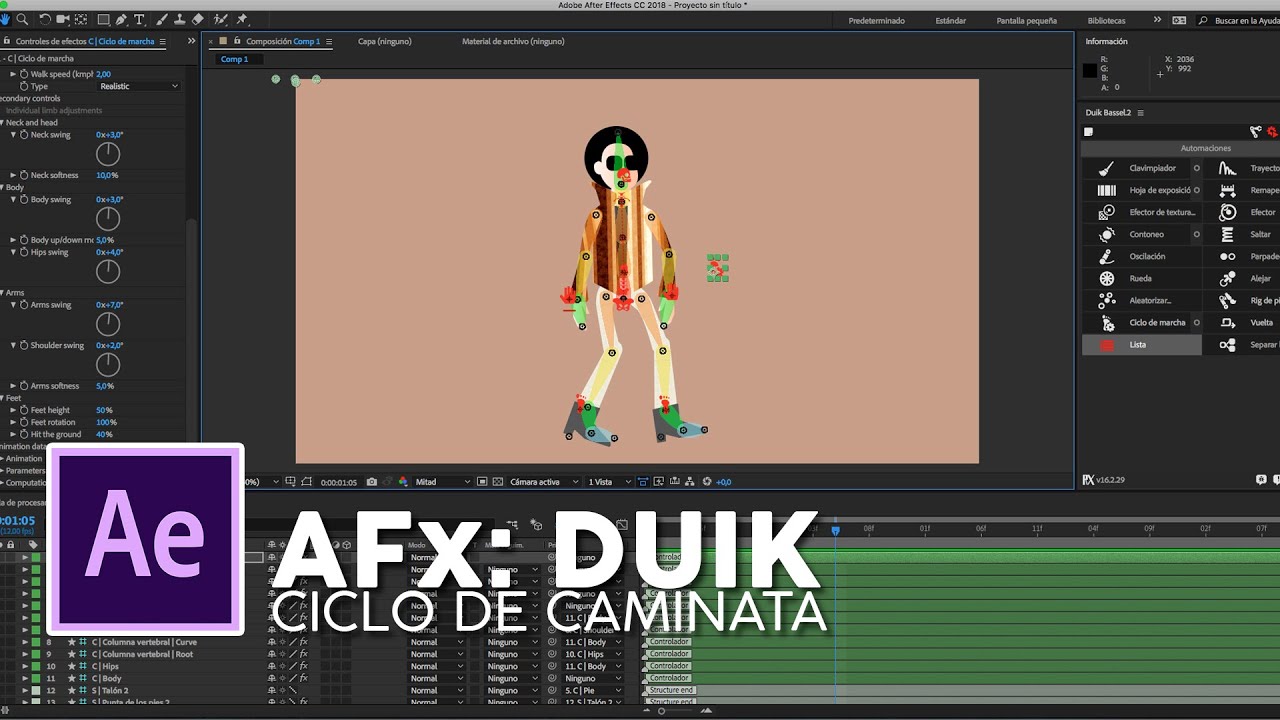This screenshot has width=1280, height=720.
Task: Open Duik Bassel.2 panel menu
Action: [x=1140, y=113]
